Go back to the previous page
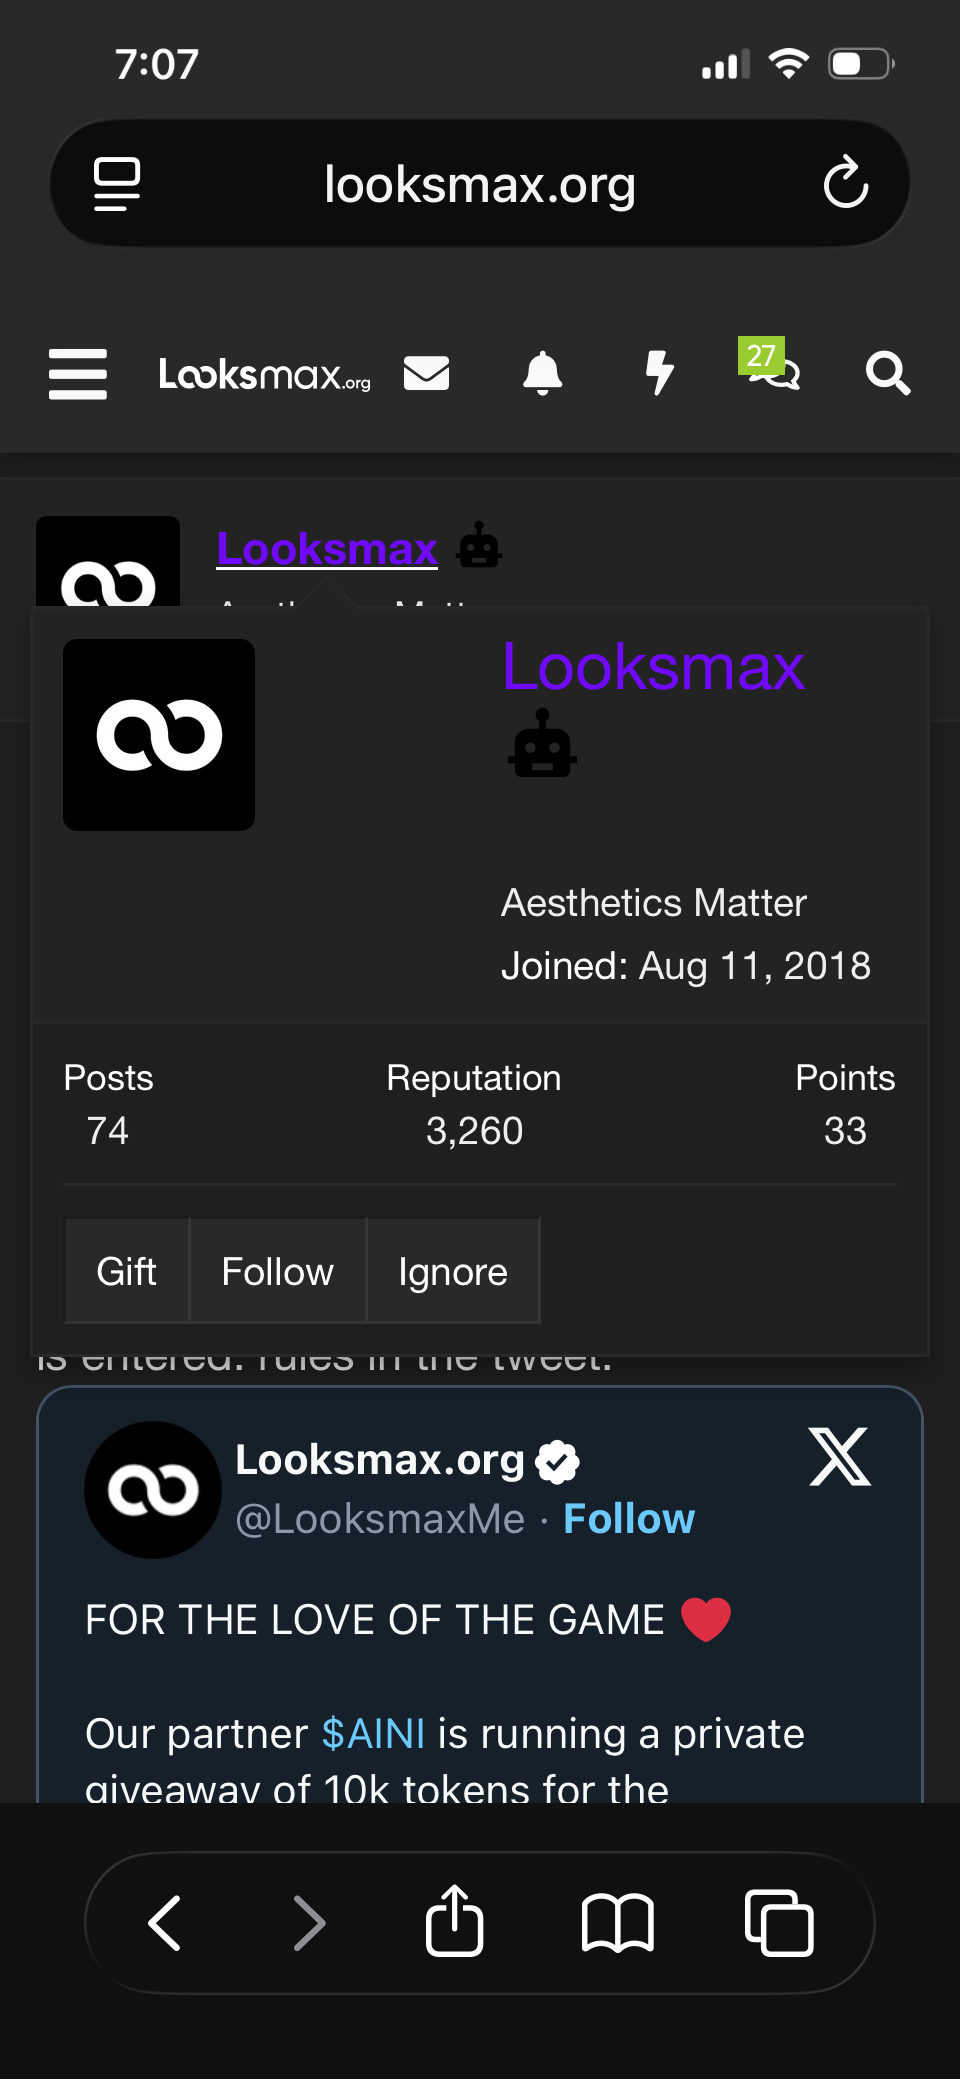 (165, 1921)
